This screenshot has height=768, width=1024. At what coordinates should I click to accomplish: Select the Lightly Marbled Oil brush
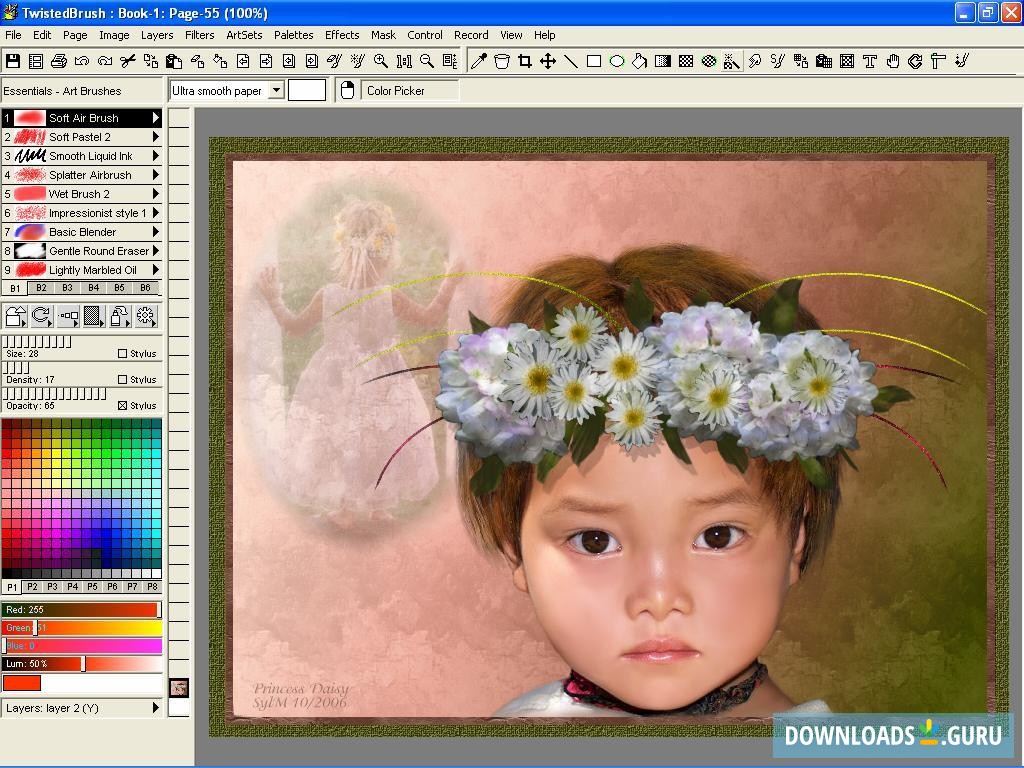tap(82, 270)
